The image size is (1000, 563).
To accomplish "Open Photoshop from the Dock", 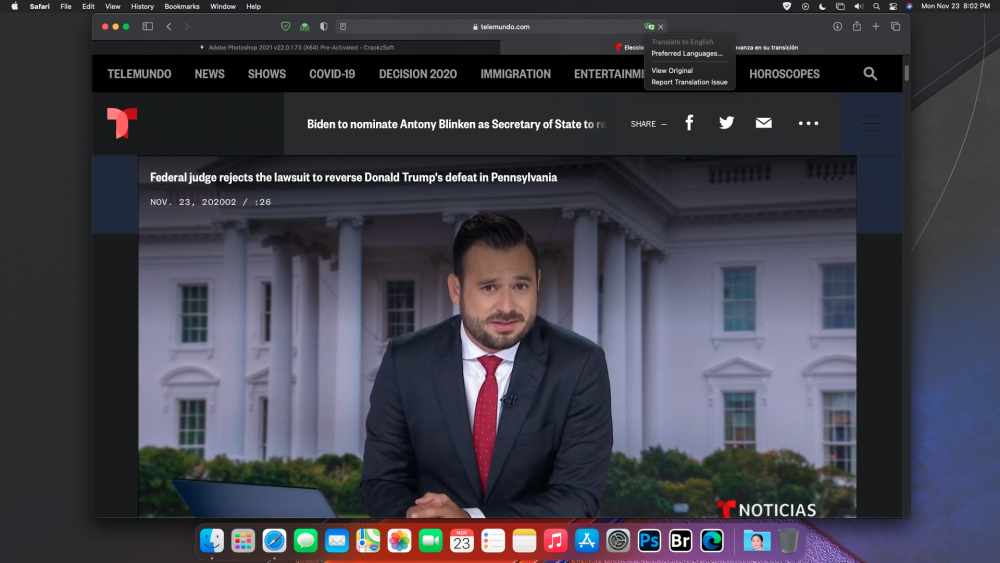I will (649, 541).
